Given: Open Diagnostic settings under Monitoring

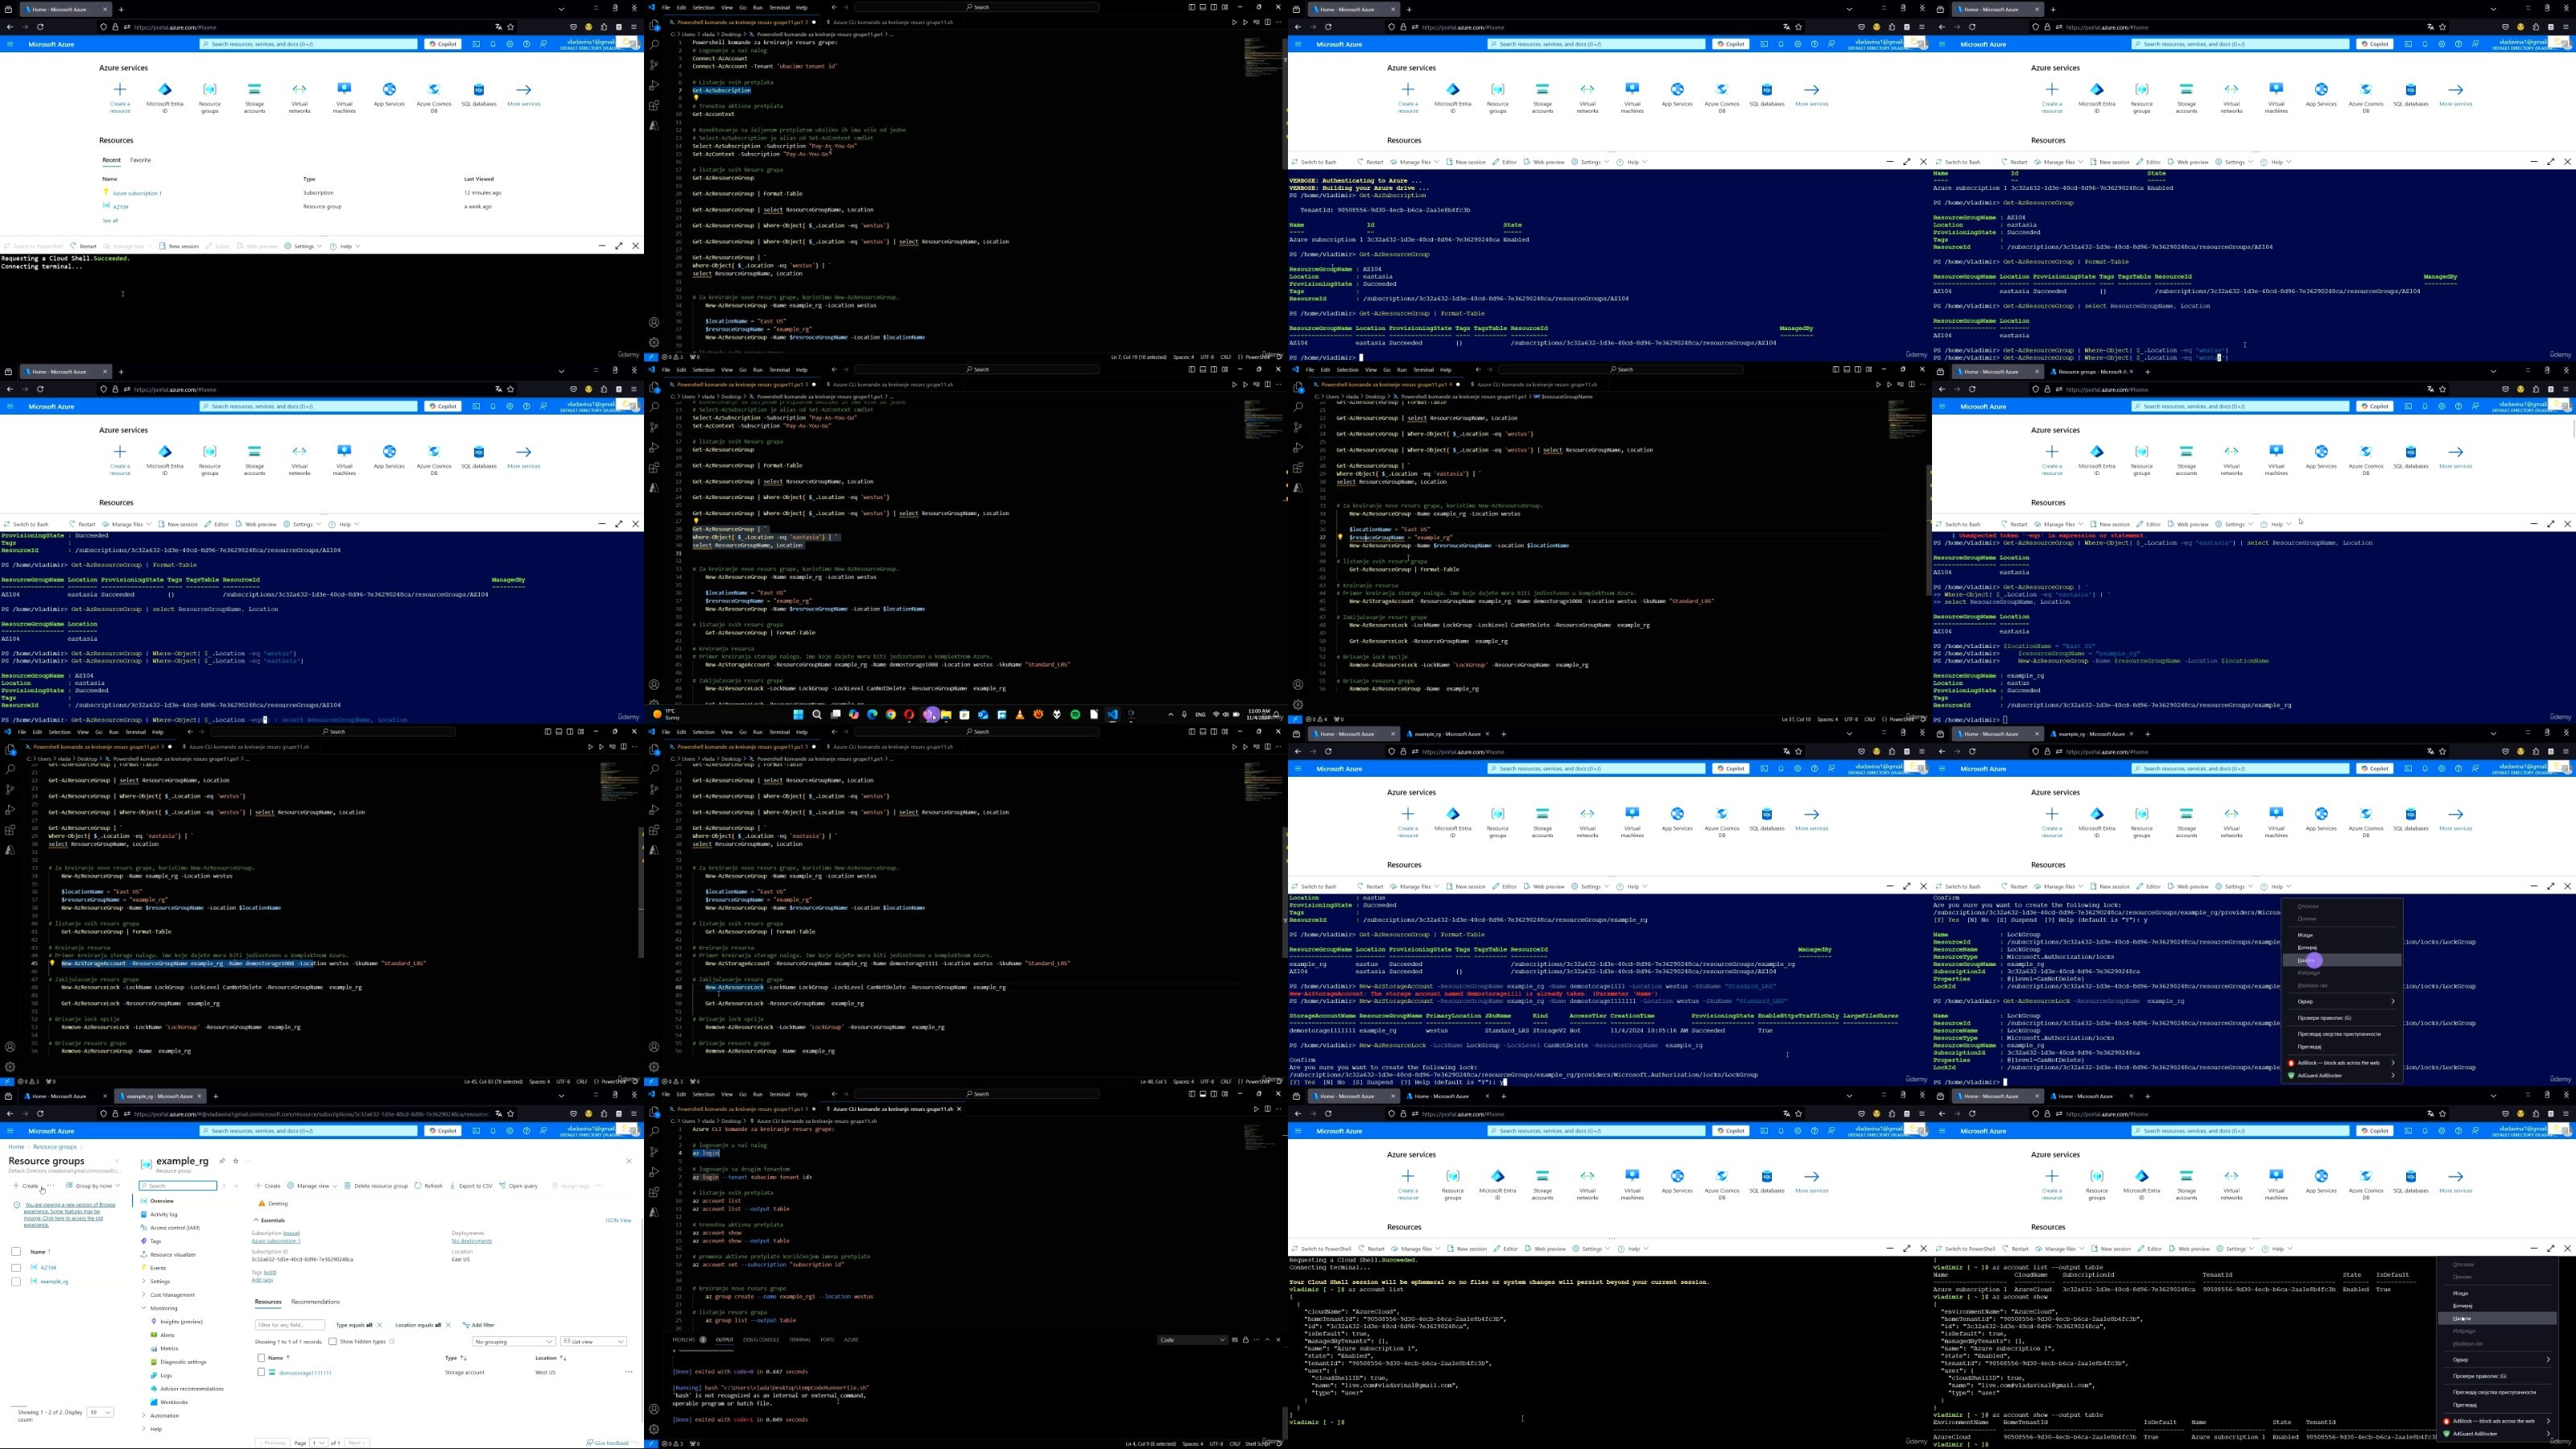Looking at the screenshot, I should tap(180, 1362).
